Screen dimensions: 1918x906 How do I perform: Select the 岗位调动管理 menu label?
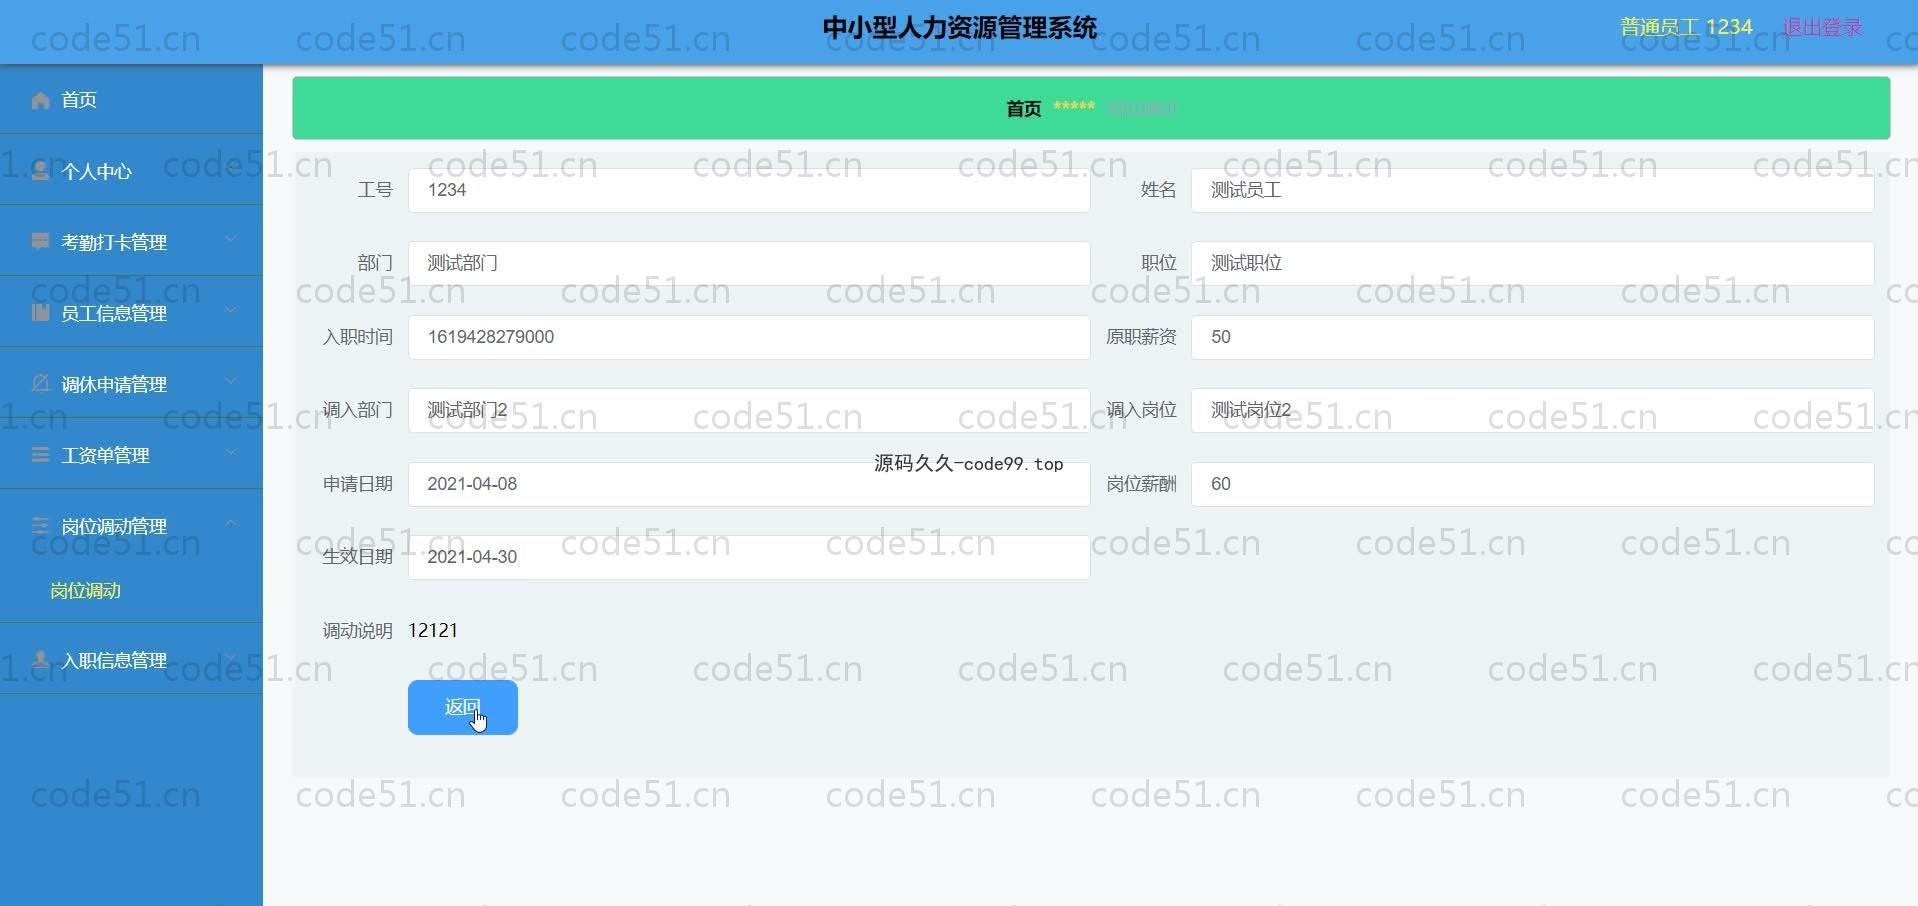tap(114, 526)
